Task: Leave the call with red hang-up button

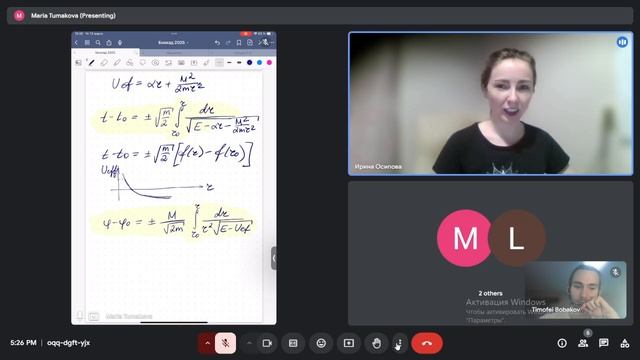Action: point(427,343)
